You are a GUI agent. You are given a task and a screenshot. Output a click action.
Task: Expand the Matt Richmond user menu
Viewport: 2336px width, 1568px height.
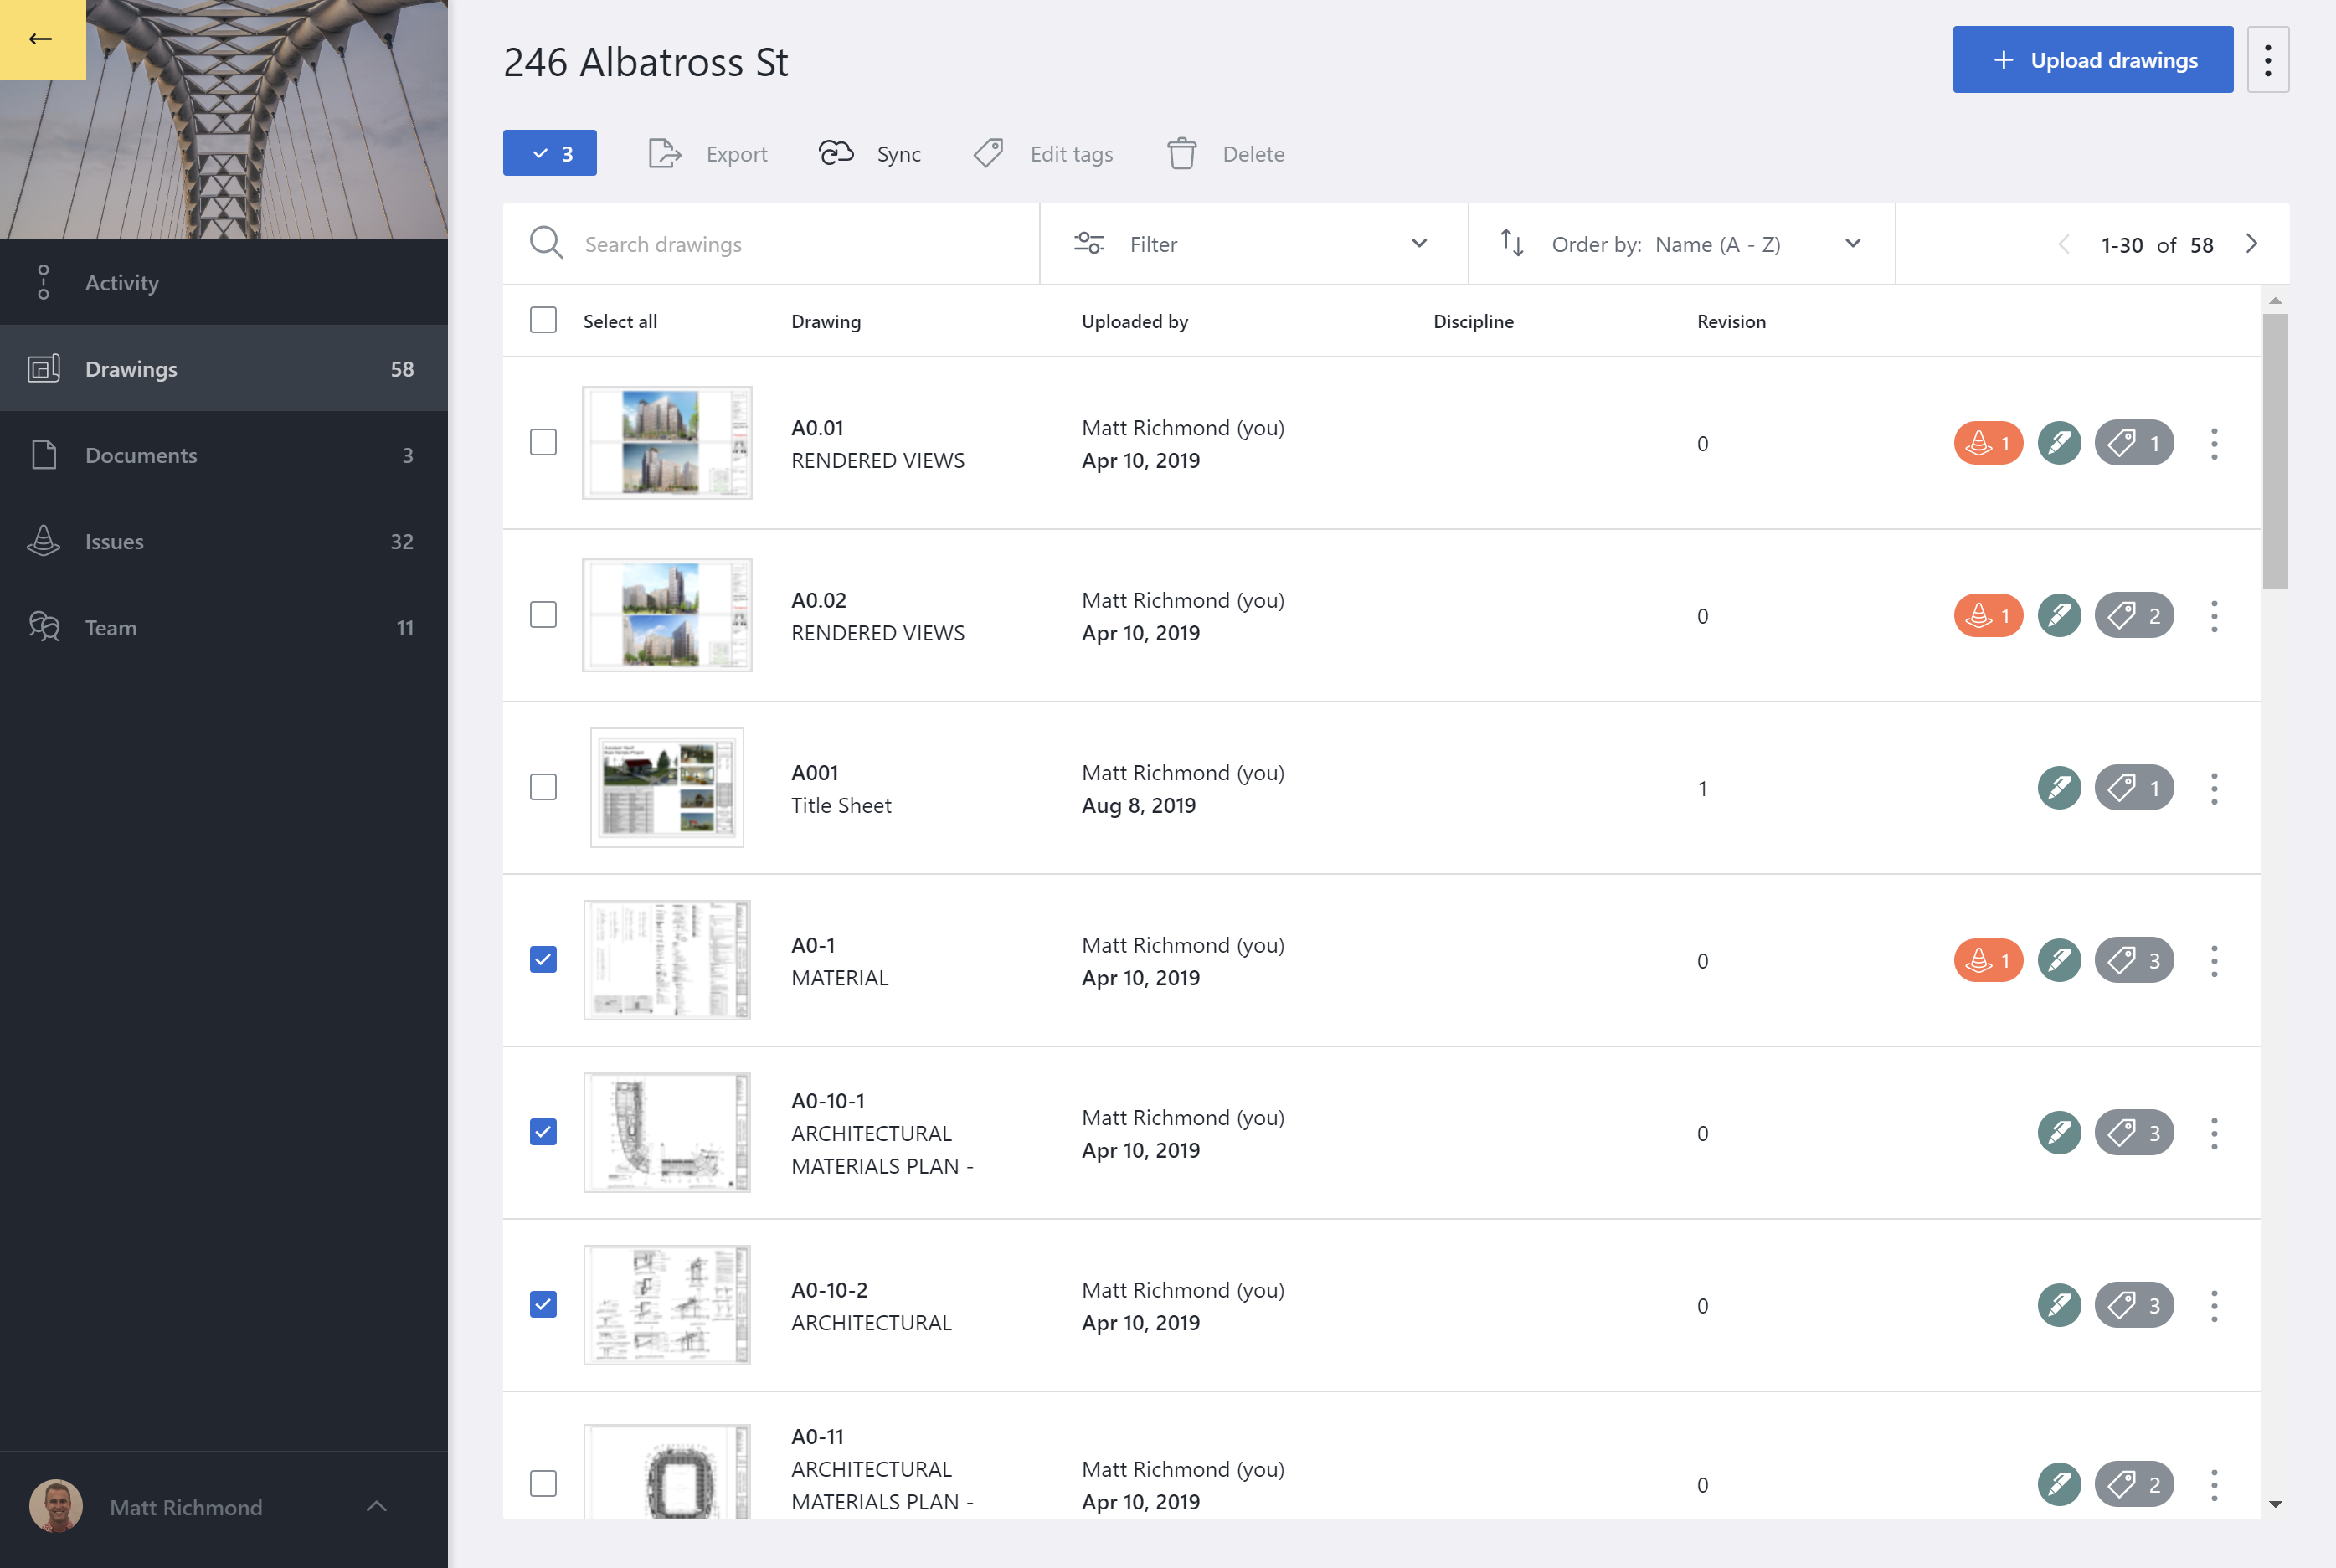point(376,1506)
